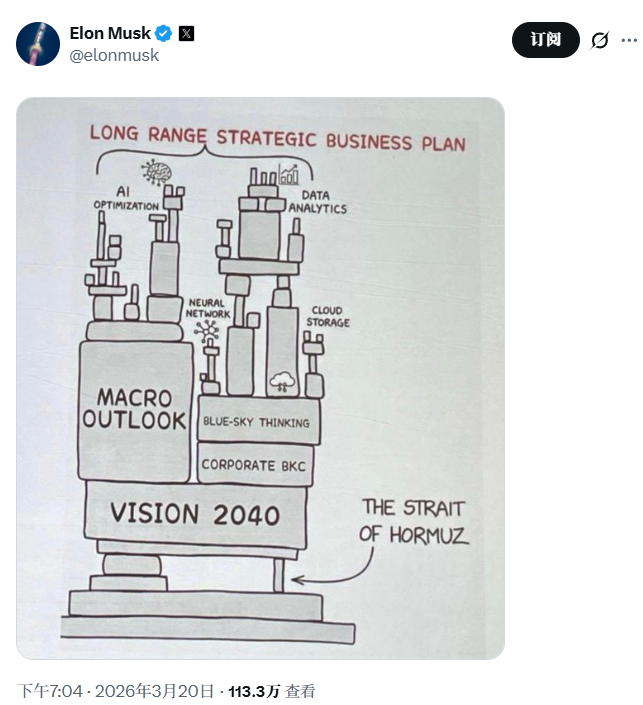Open the three-dot more options menu
Viewport: 643px width, 705px height.
[629, 40]
